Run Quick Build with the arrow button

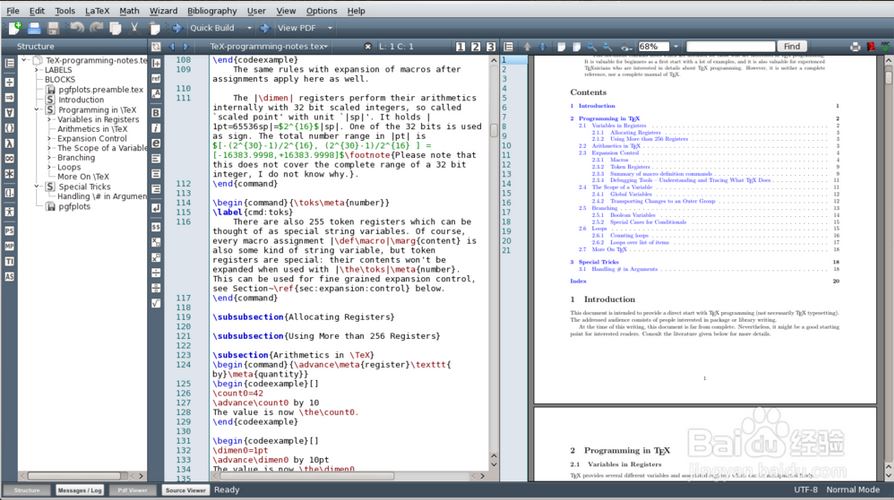pos(177,28)
